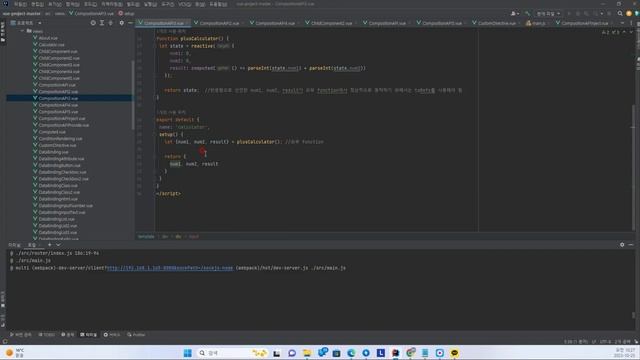
Task: Open the VCS menu in menu bar
Action: click(184, 4)
